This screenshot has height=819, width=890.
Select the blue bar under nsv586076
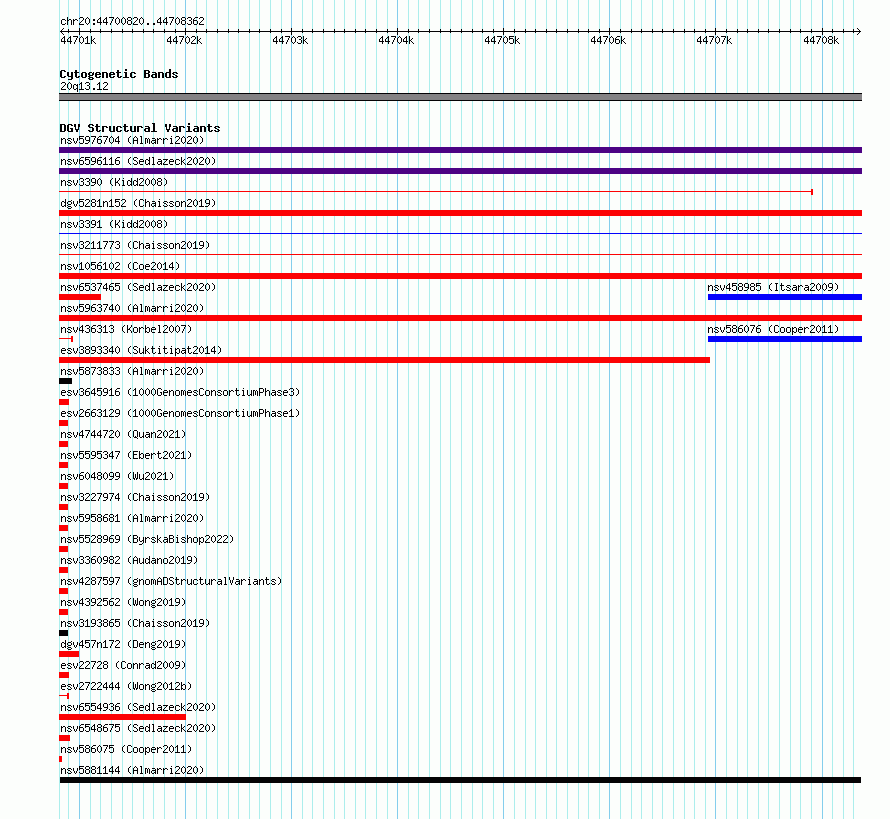click(x=785, y=339)
